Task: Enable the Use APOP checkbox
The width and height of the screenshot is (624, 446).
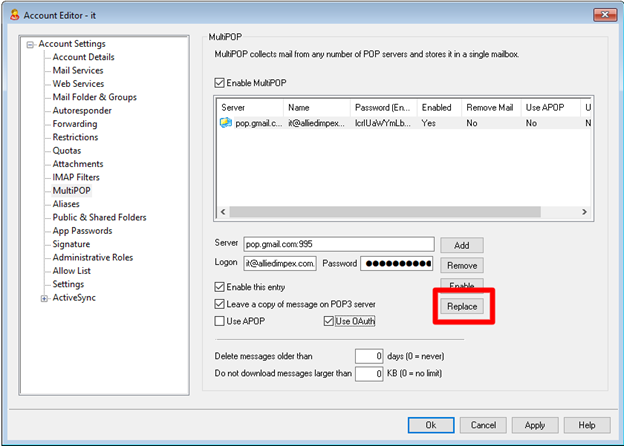Action: tap(221, 321)
